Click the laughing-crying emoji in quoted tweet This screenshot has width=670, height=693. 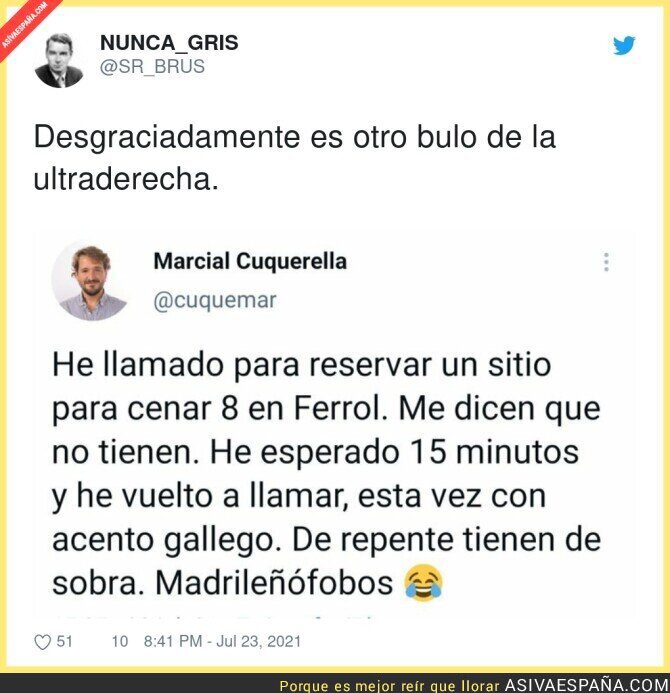(423, 583)
